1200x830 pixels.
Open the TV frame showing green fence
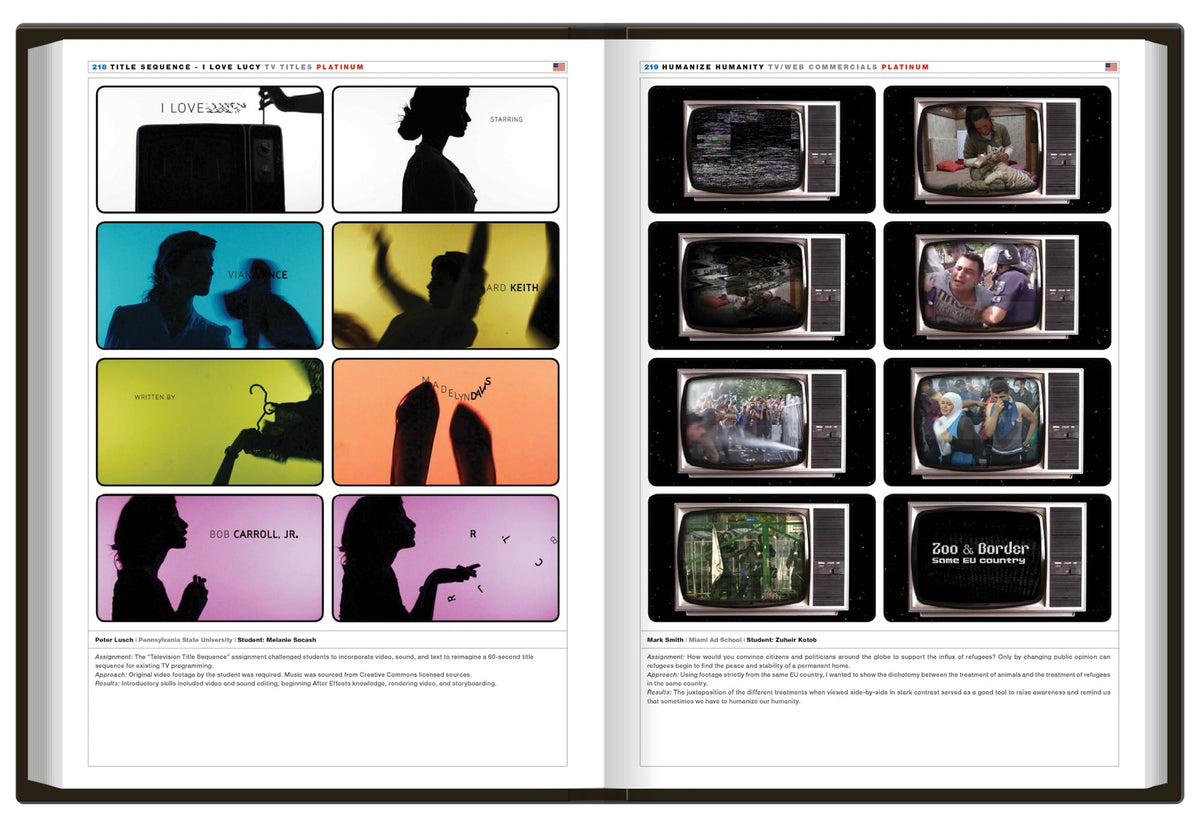click(x=762, y=558)
